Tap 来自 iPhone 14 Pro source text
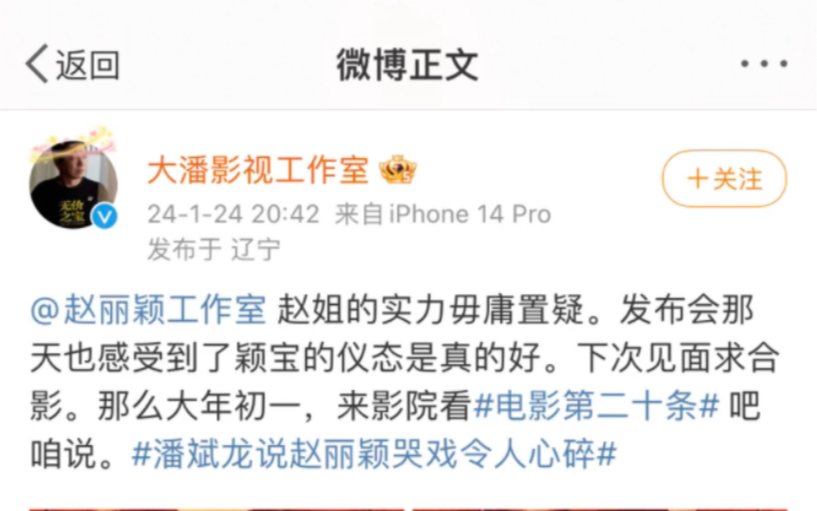The width and height of the screenshot is (817, 511). tap(443, 214)
